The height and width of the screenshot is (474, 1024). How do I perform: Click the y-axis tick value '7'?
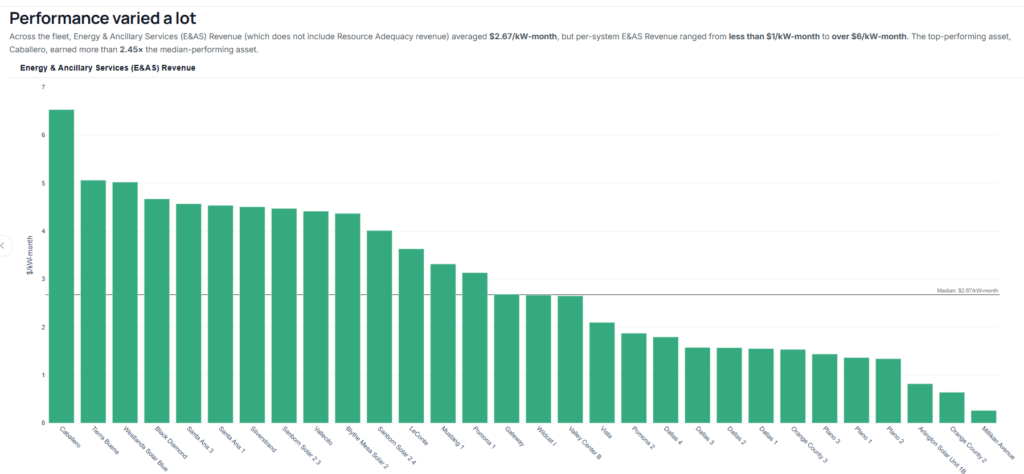pyautogui.click(x=43, y=87)
